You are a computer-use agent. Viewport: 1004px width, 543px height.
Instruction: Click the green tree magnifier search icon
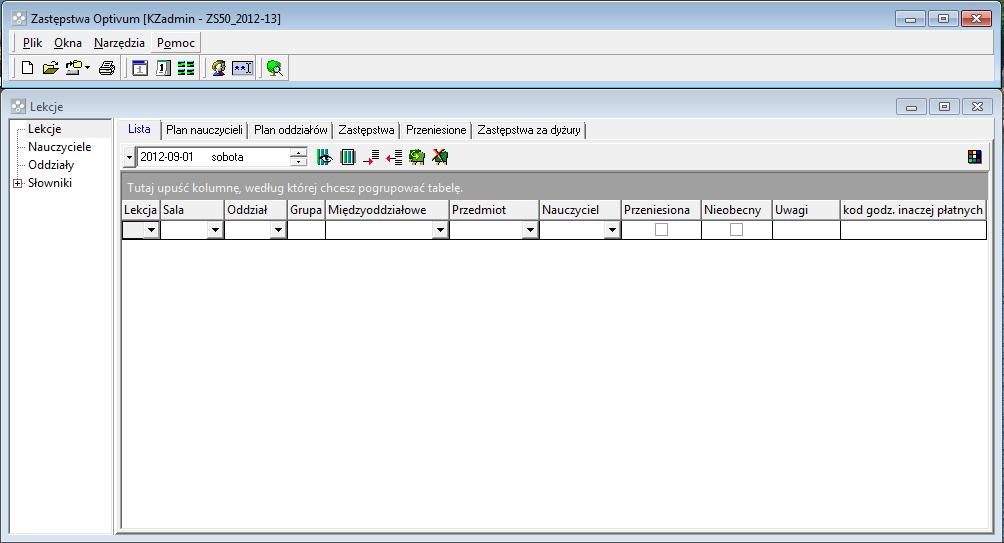pos(275,68)
